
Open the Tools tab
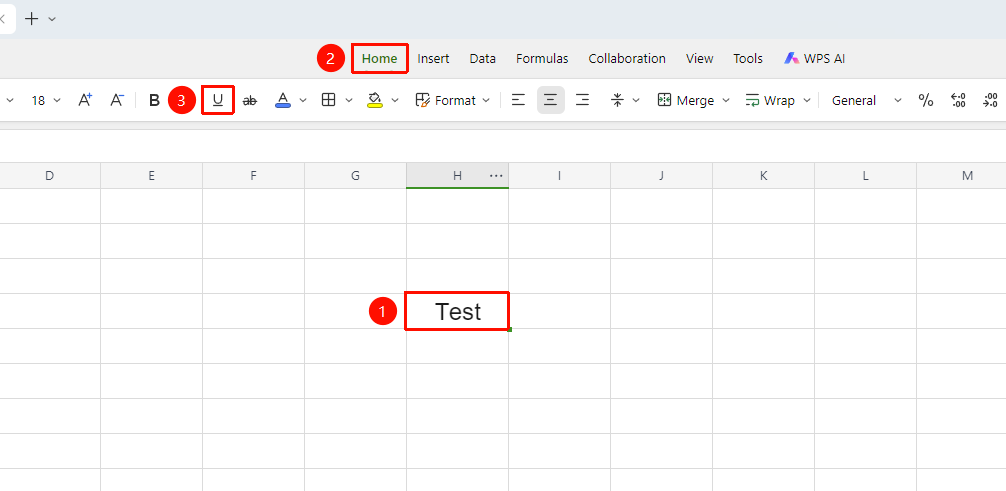click(x=748, y=58)
